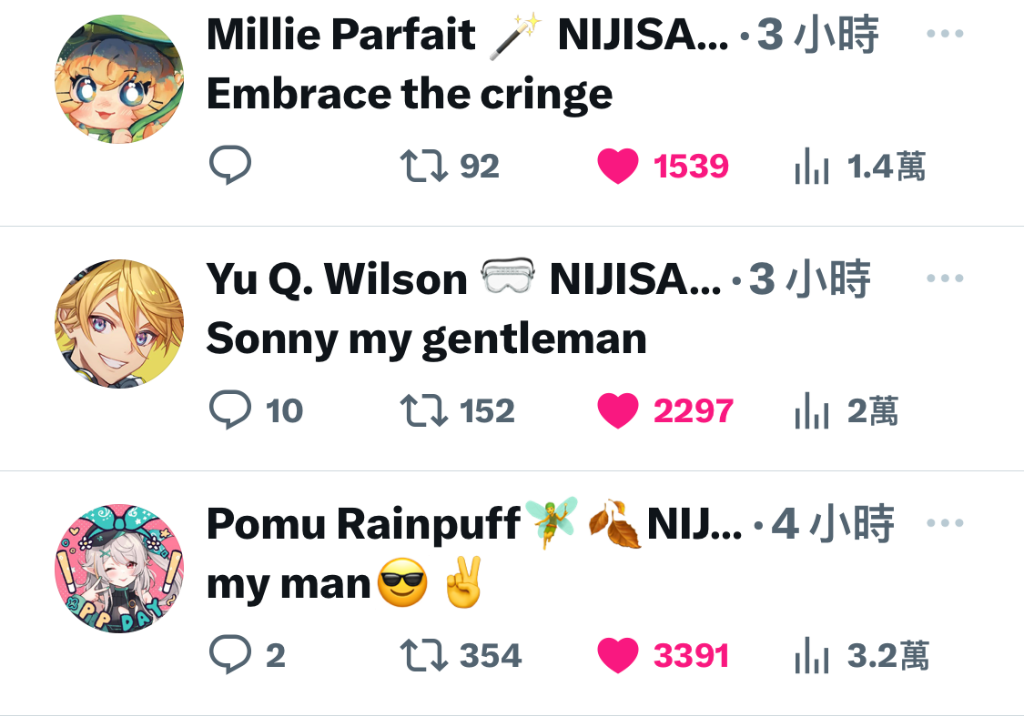
Task: Open more options for Yu Q. Wilson's tweet
Action: 945,278
